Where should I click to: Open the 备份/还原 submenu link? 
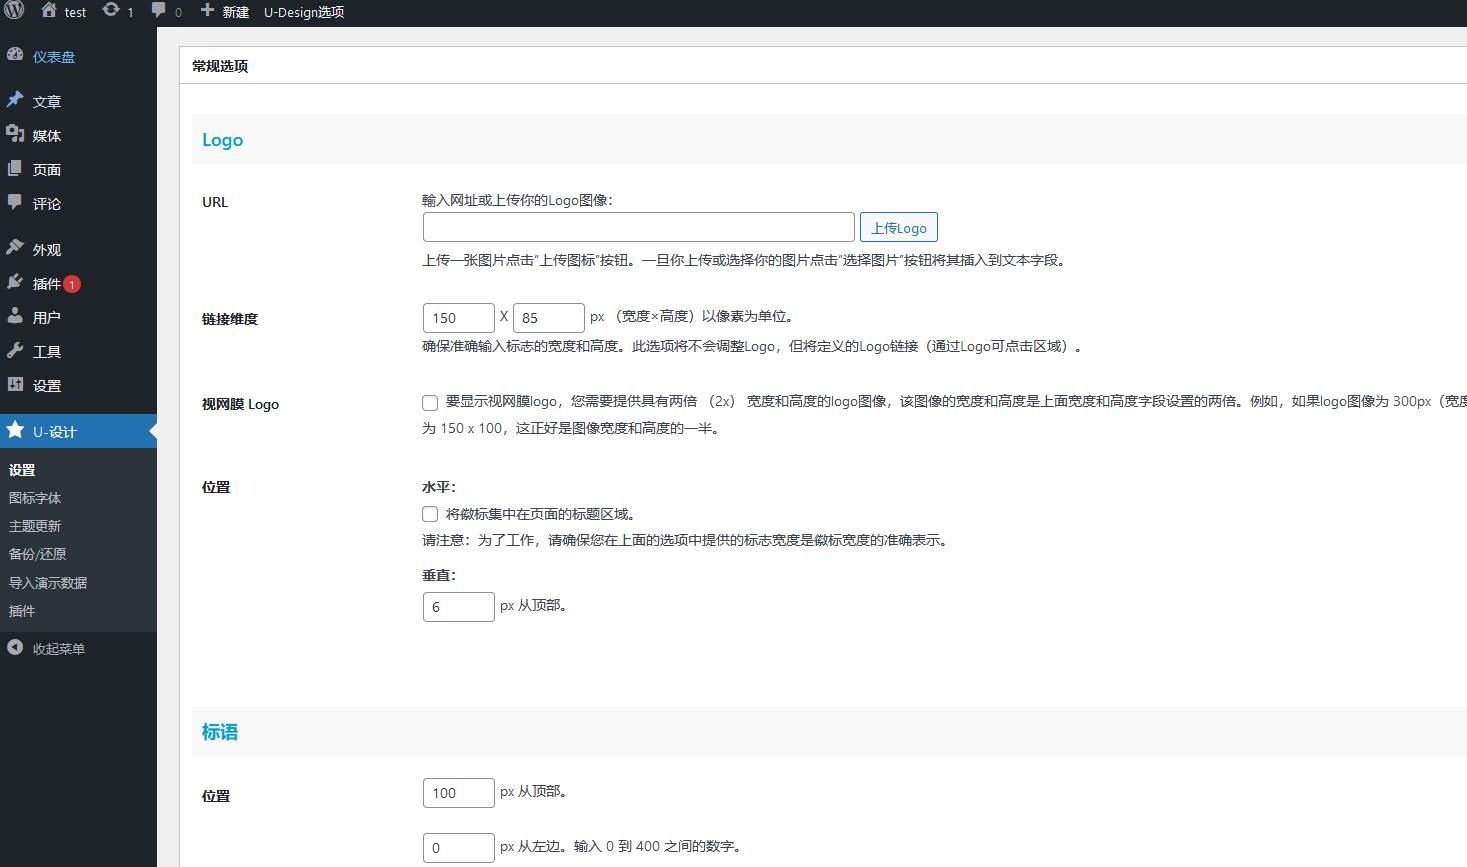click(38, 554)
